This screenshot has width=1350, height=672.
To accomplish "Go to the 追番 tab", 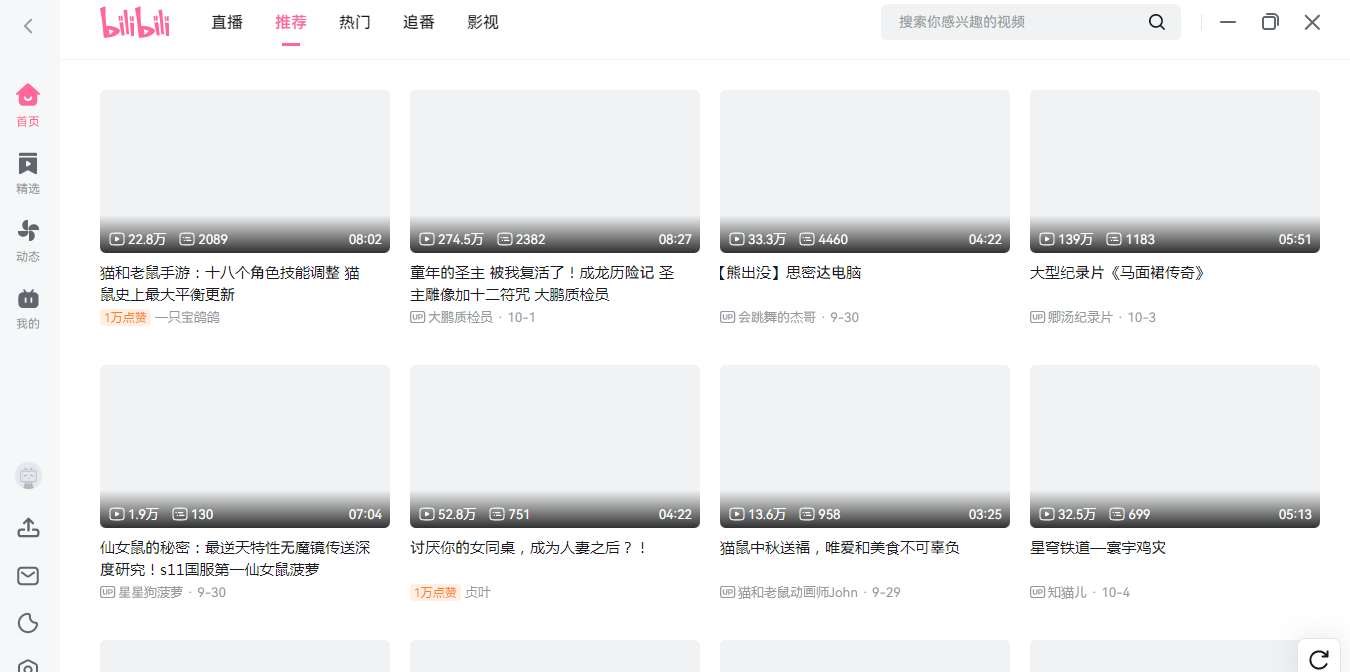I will point(419,22).
